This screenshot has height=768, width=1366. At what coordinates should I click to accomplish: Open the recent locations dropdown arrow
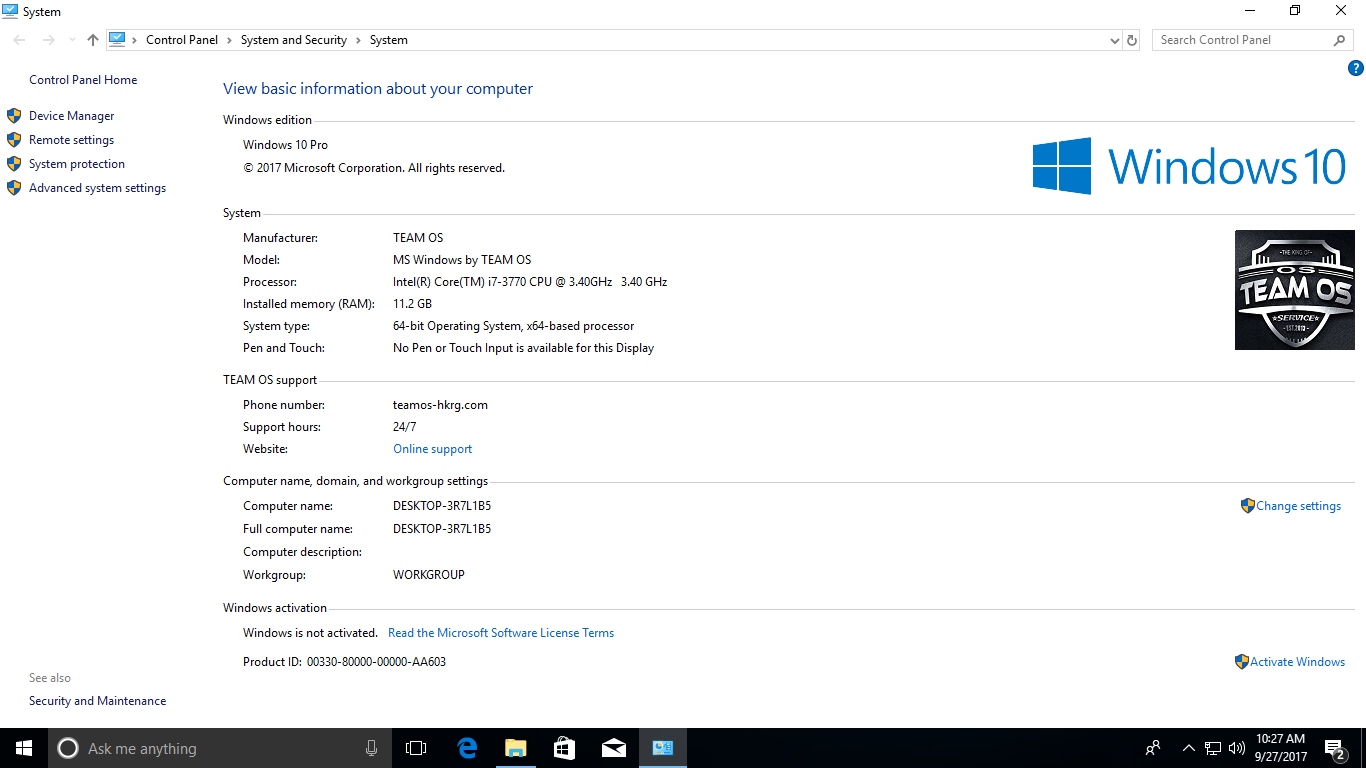click(72, 40)
